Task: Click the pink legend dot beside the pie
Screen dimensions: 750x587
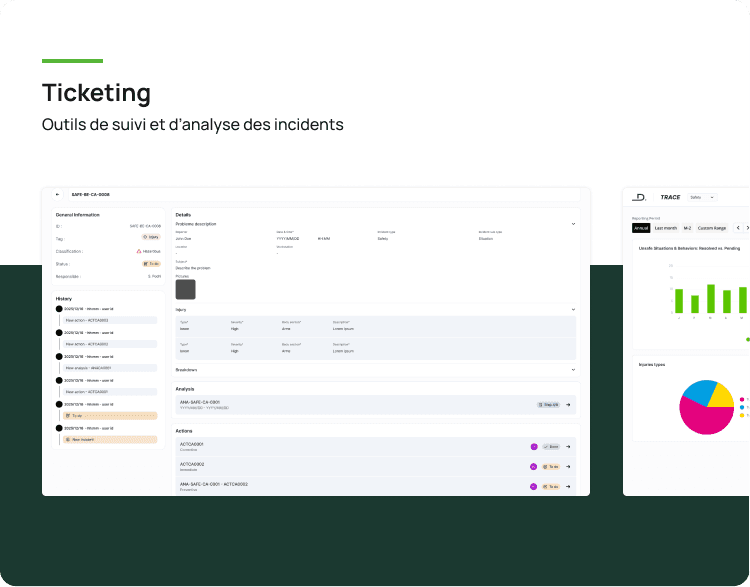Action: tap(742, 399)
